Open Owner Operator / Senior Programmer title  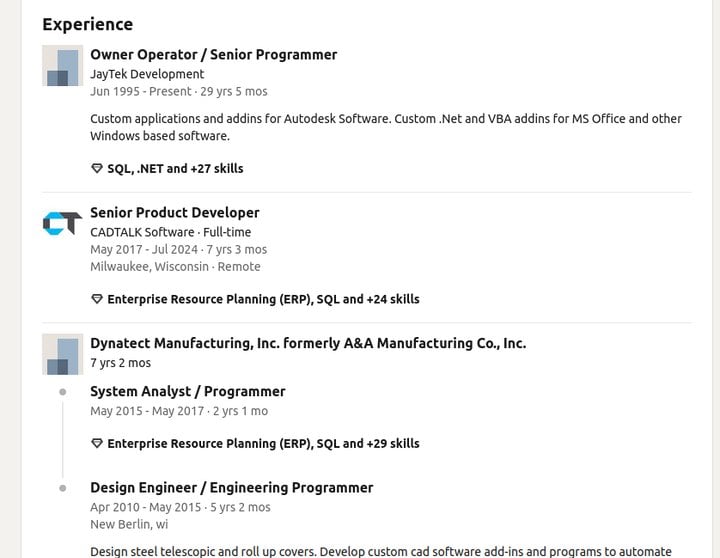tap(214, 55)
